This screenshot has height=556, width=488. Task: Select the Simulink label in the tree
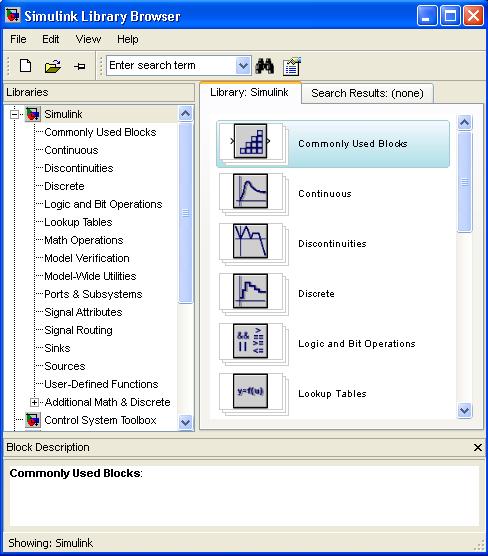click(x=63, y=114)
